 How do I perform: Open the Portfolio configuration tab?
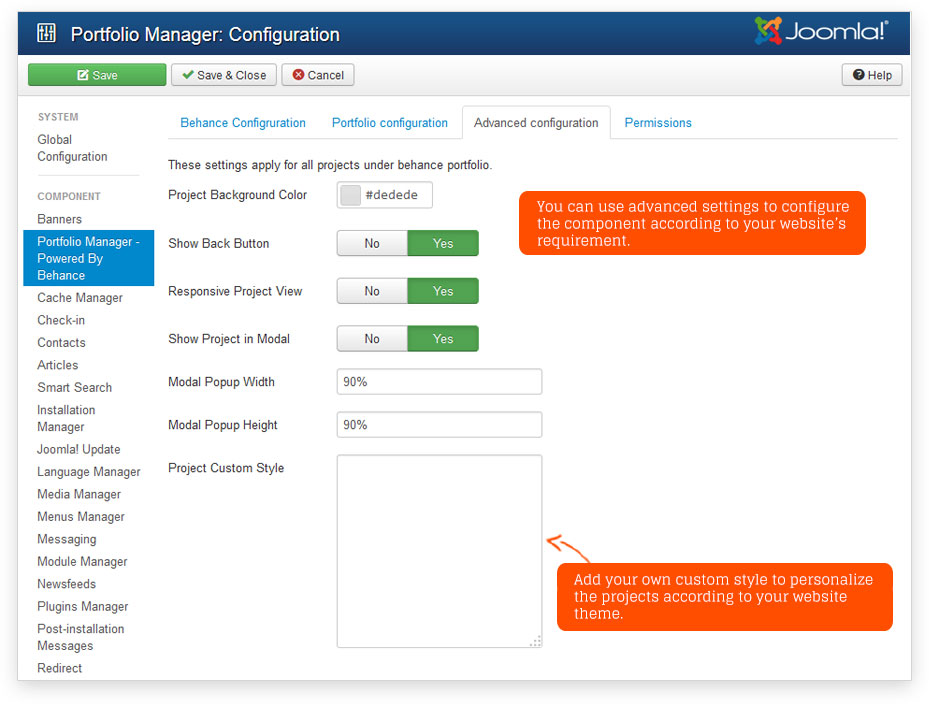point(390,123)
